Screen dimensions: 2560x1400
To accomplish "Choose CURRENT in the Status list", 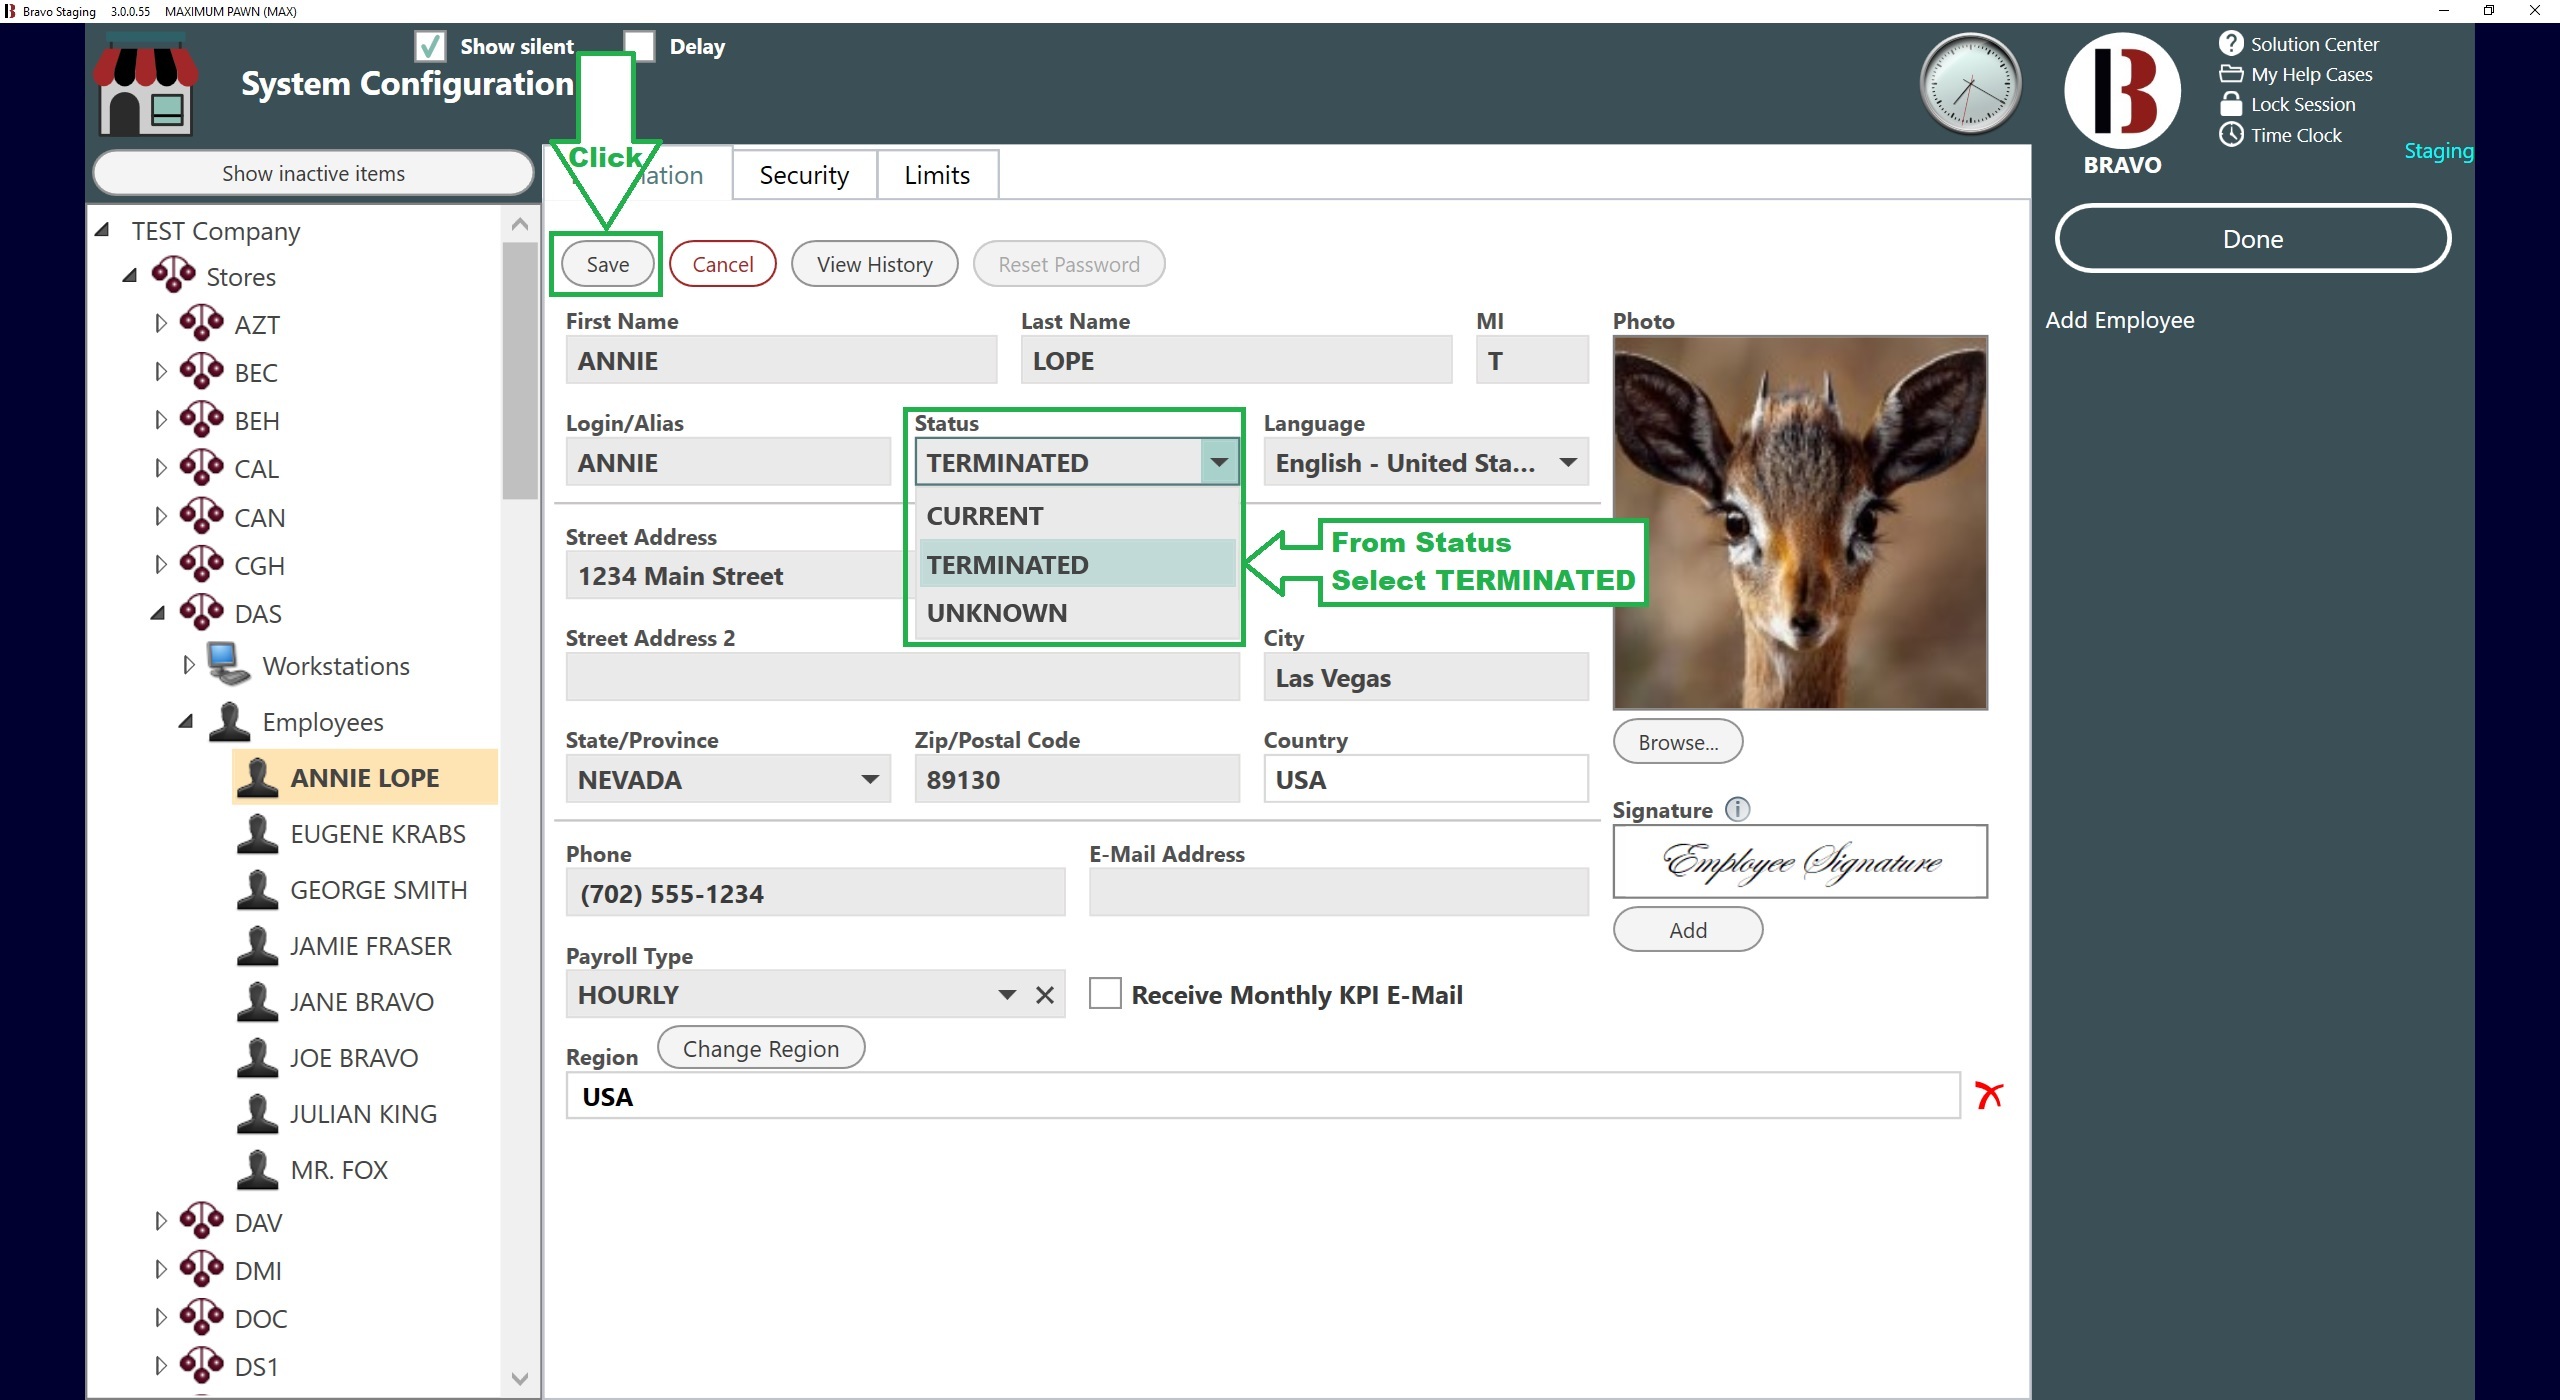I will tap(1076, 516).
